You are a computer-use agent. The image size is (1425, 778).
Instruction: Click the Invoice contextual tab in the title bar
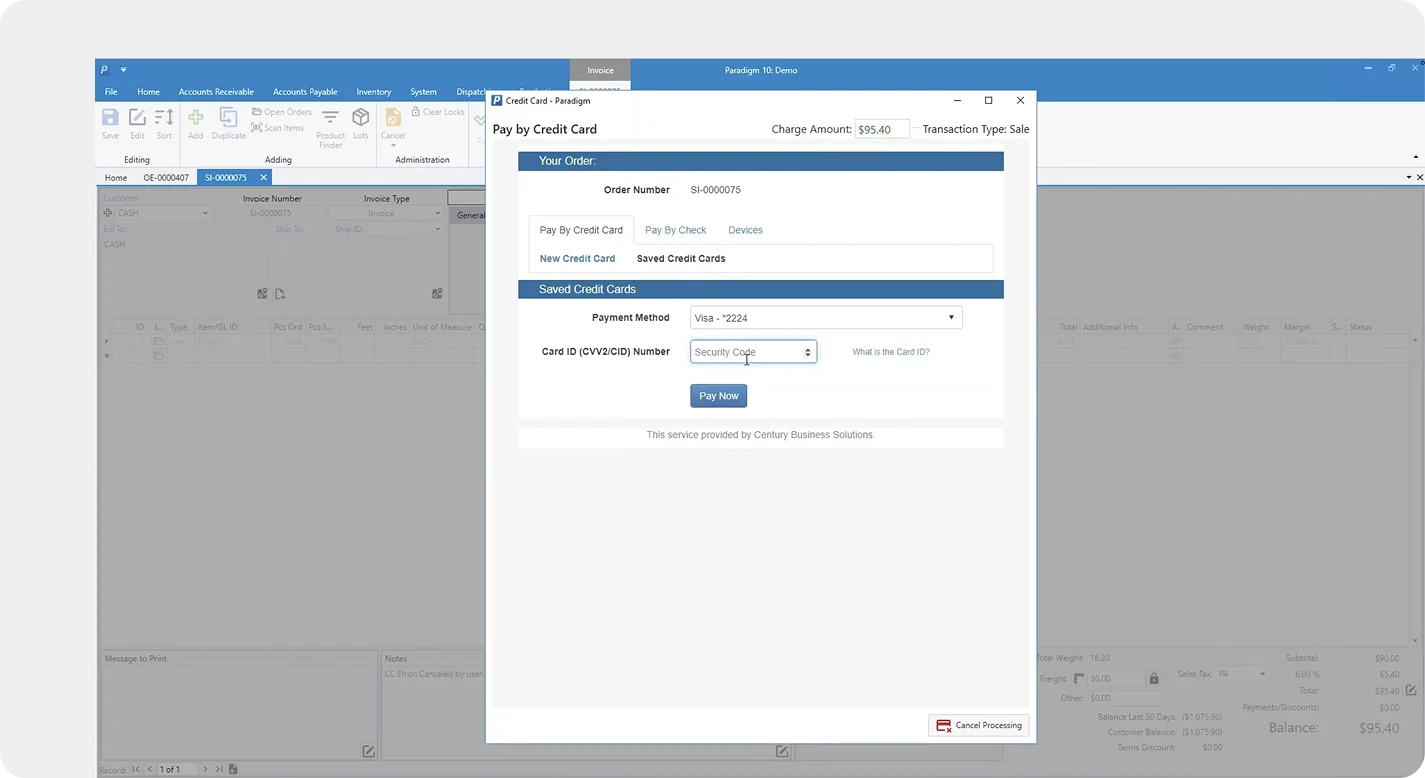(600, 70)
